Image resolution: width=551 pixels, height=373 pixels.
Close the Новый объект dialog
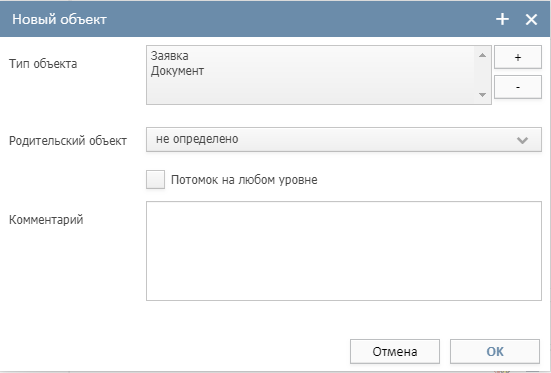pyautogui.click(x=531, y=19)
